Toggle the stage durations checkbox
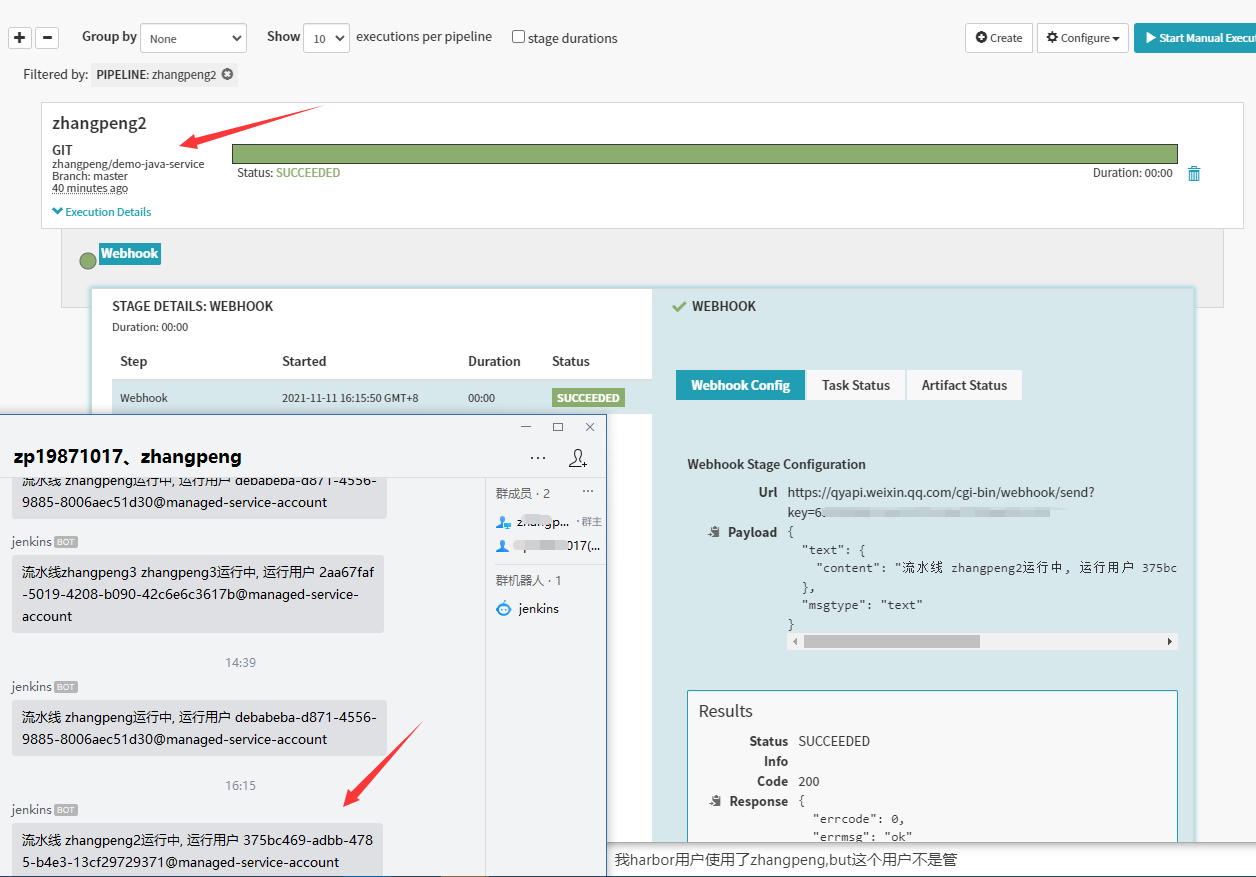The width and height of the screenshot is (1256, 877). 518,37
